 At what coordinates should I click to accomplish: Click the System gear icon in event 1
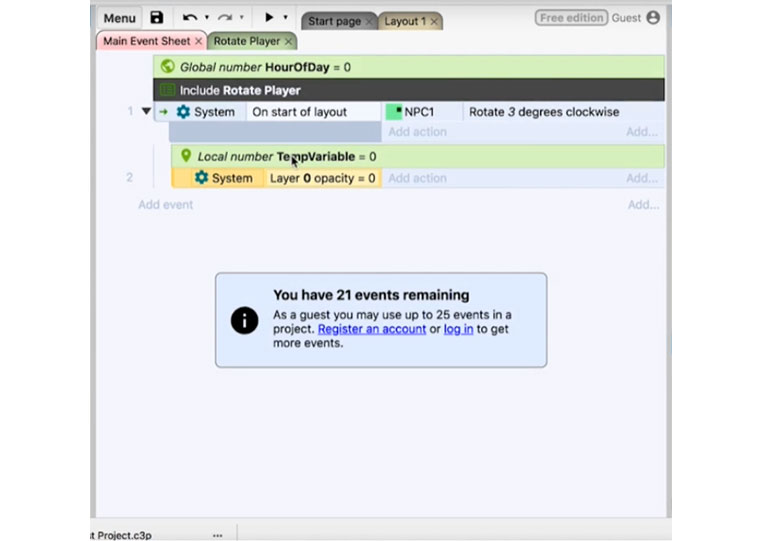click(x=183, y=112)
